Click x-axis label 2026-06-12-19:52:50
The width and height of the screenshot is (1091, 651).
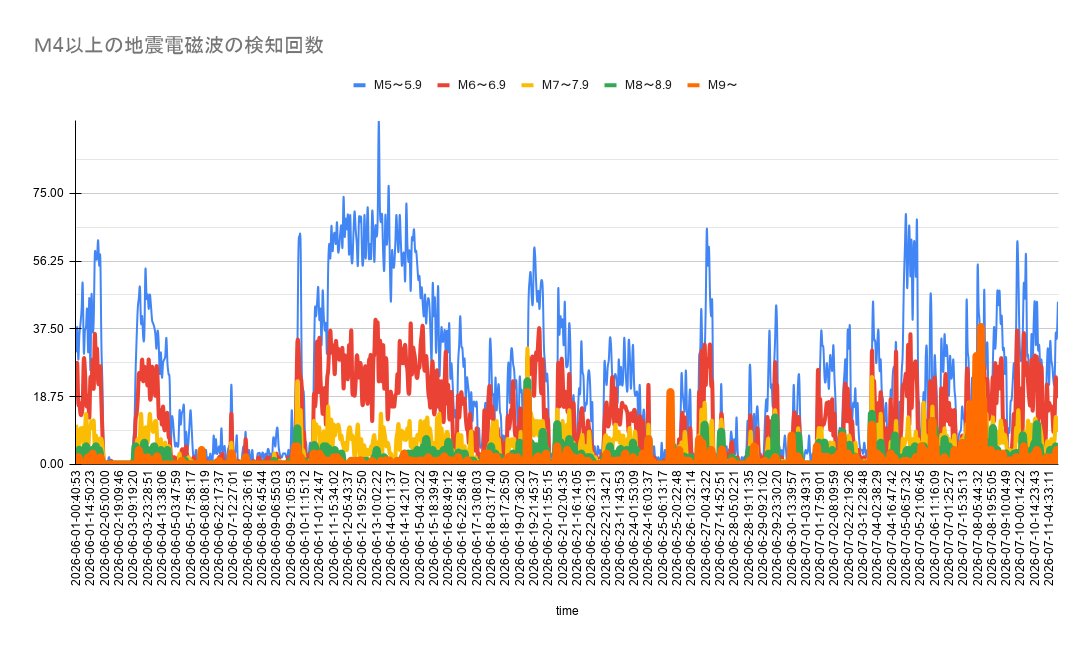click(361, 528)
